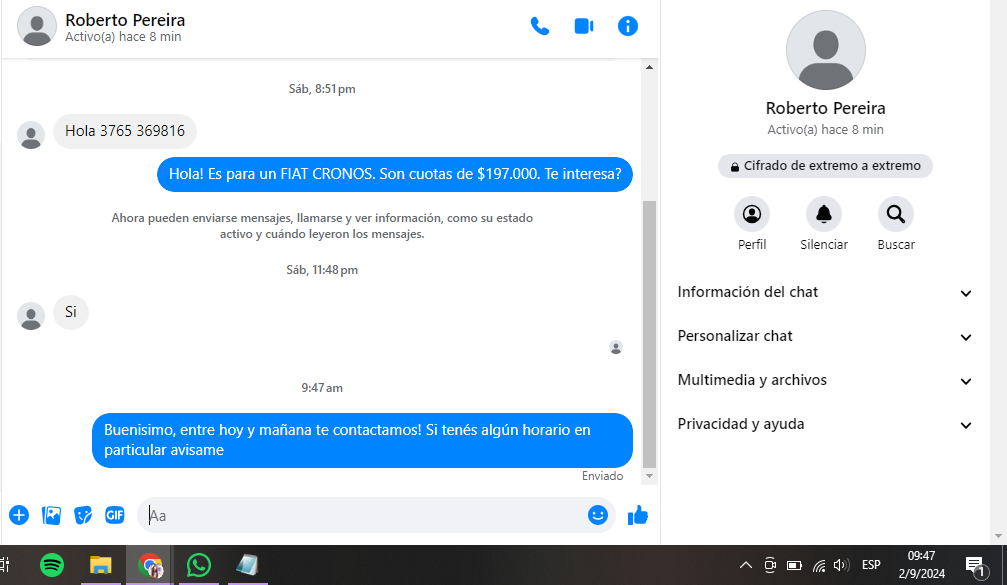The height and width of the screenshot is (585, 1007).
Task: Expand Personalizar chat section
Action: [x=825, y=336]
